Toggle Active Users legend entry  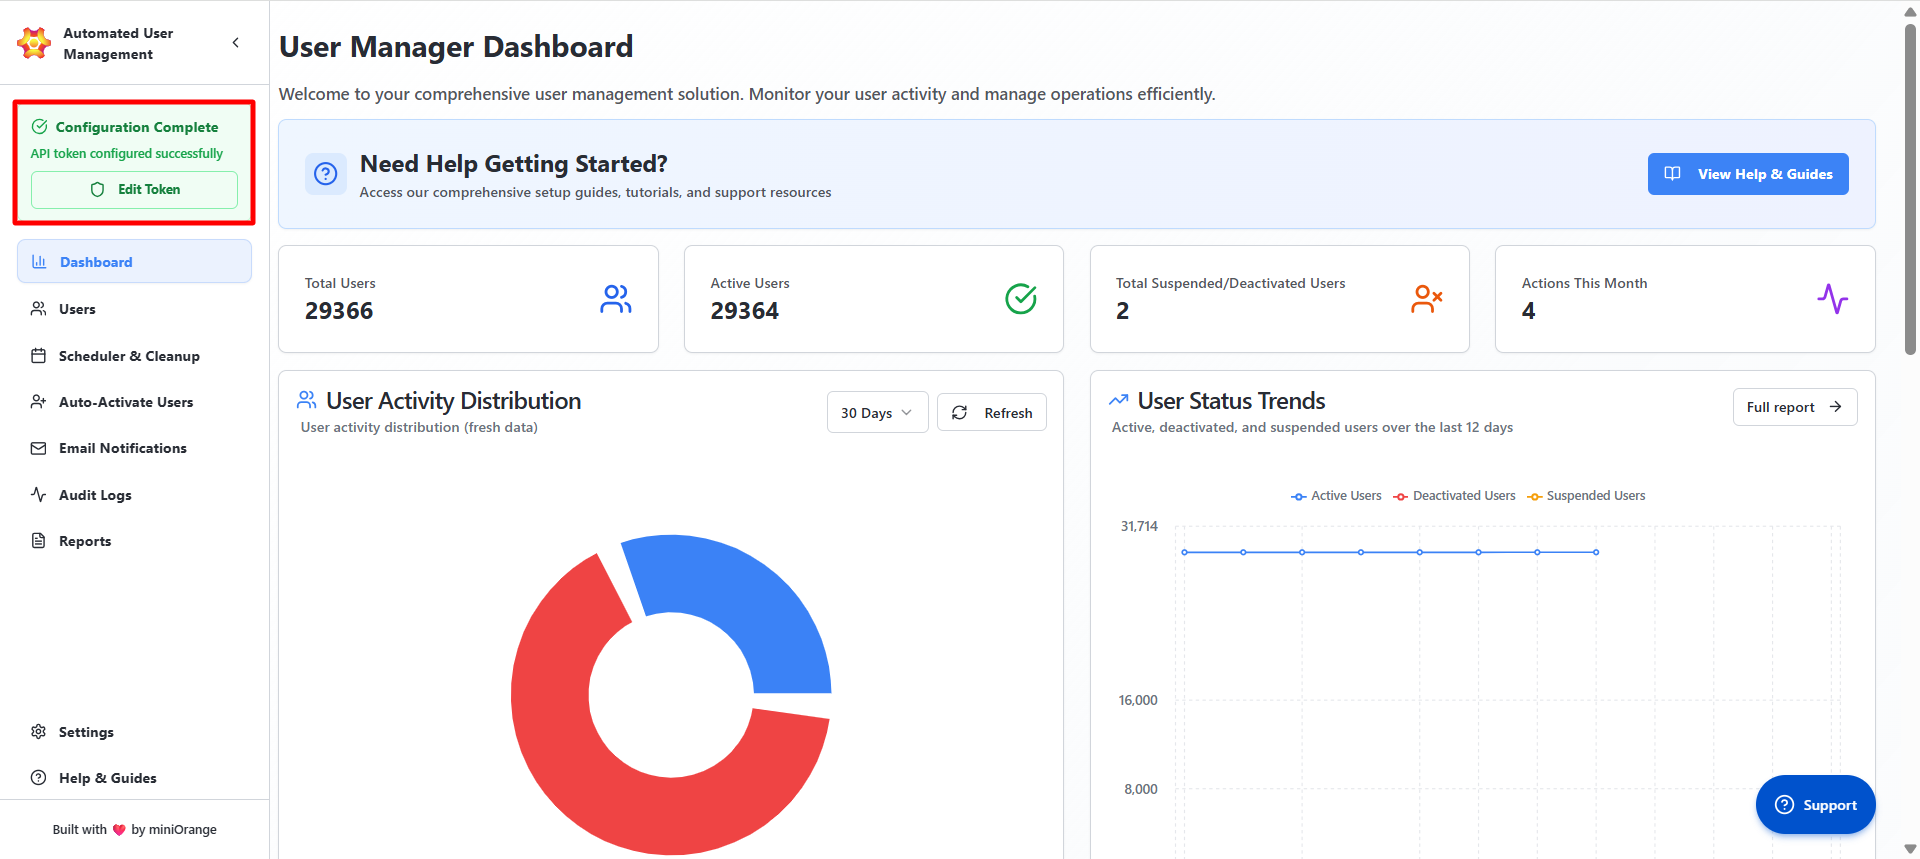[x=1336, y=496]
